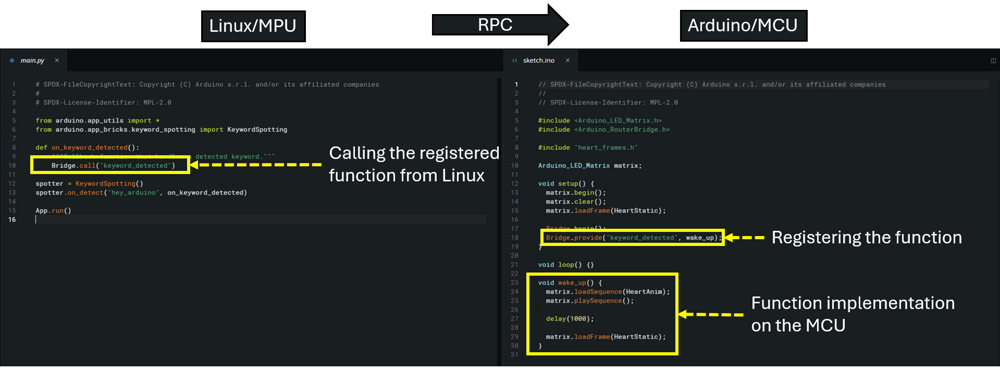Screen dimensions: 1000x378
Task: Click the 'void wake_up() {' line
Action: [x=570, y=282]
